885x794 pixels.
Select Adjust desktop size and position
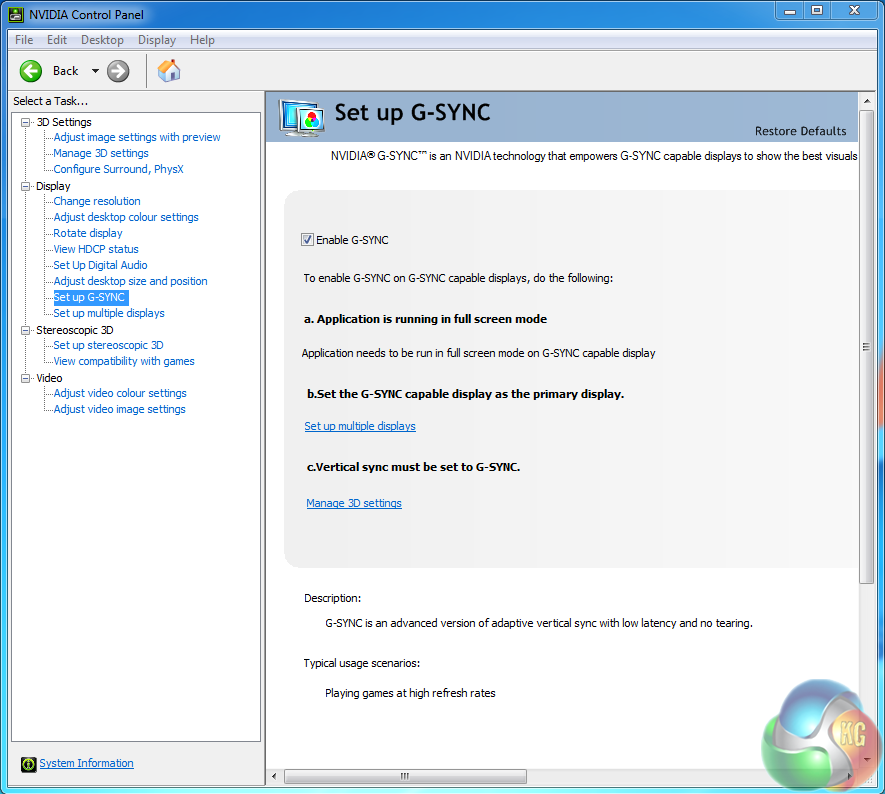[130, 280]
